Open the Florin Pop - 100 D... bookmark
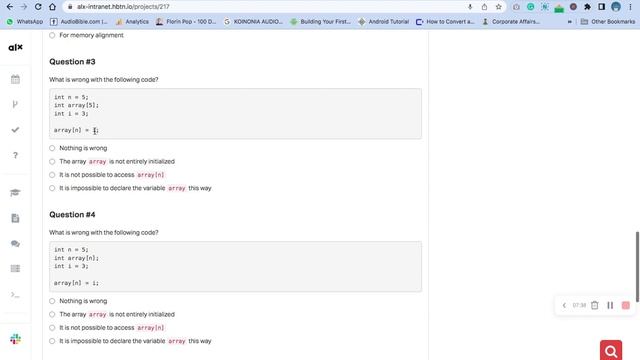Image resolution: width=640 pixels, height=360 pixels. coord(186,22)
